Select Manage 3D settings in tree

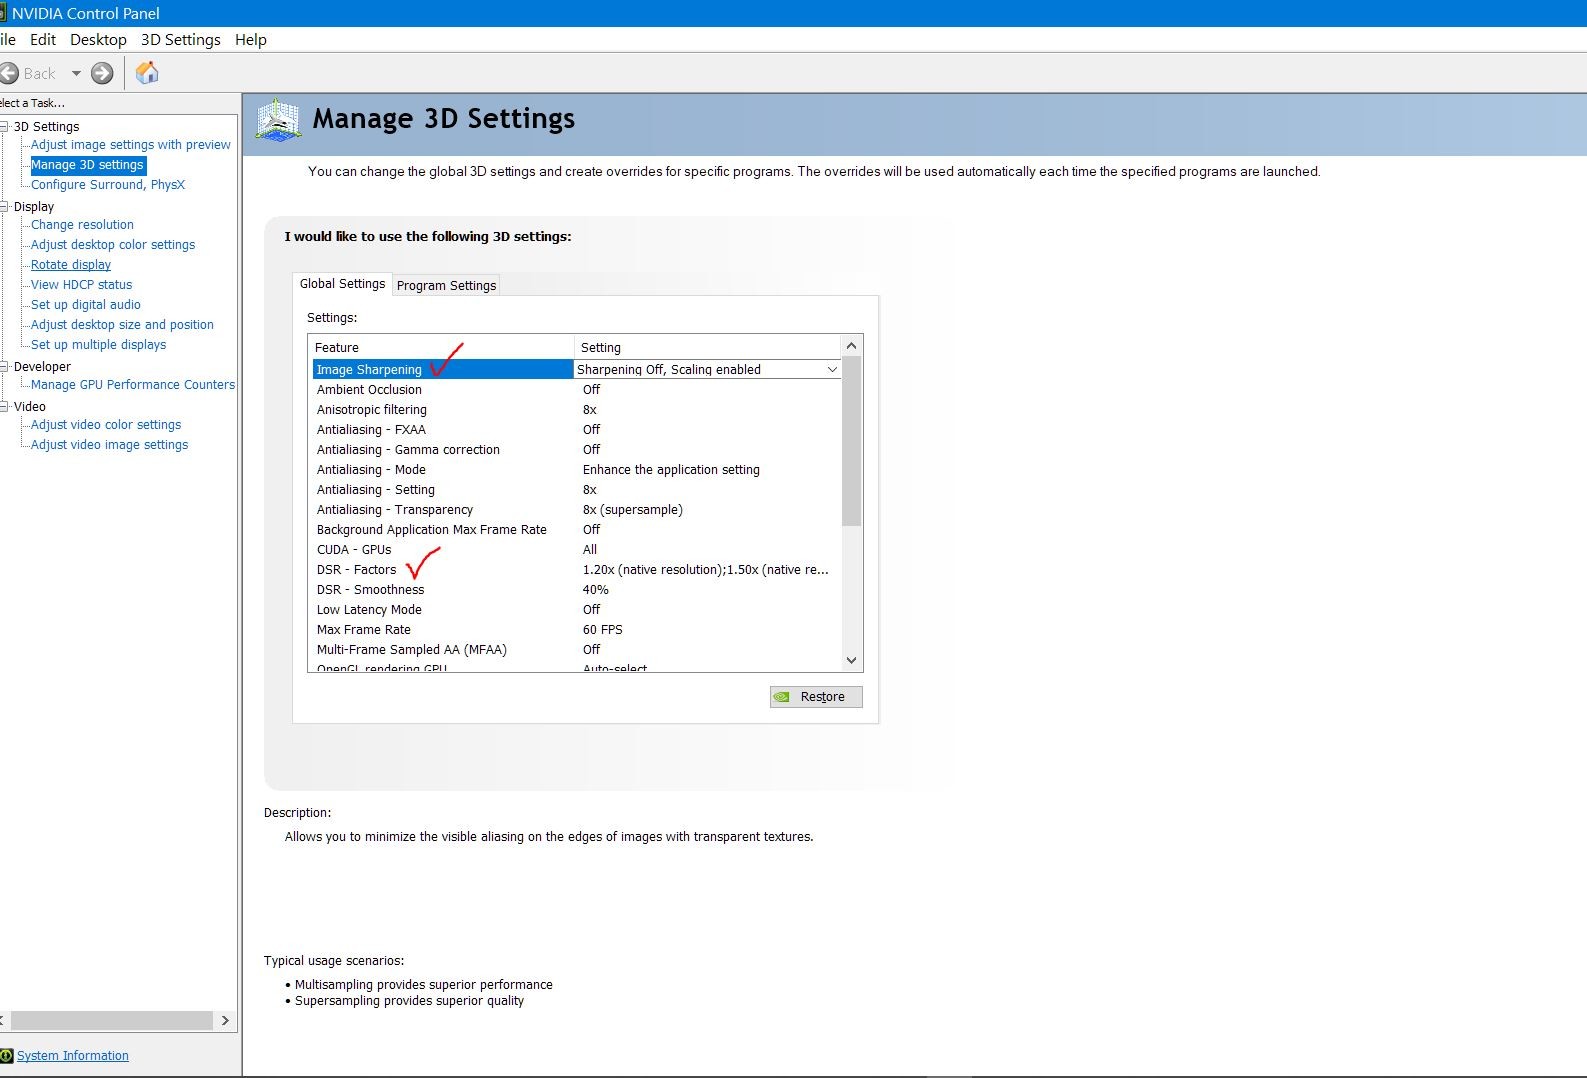click(87, 165)
